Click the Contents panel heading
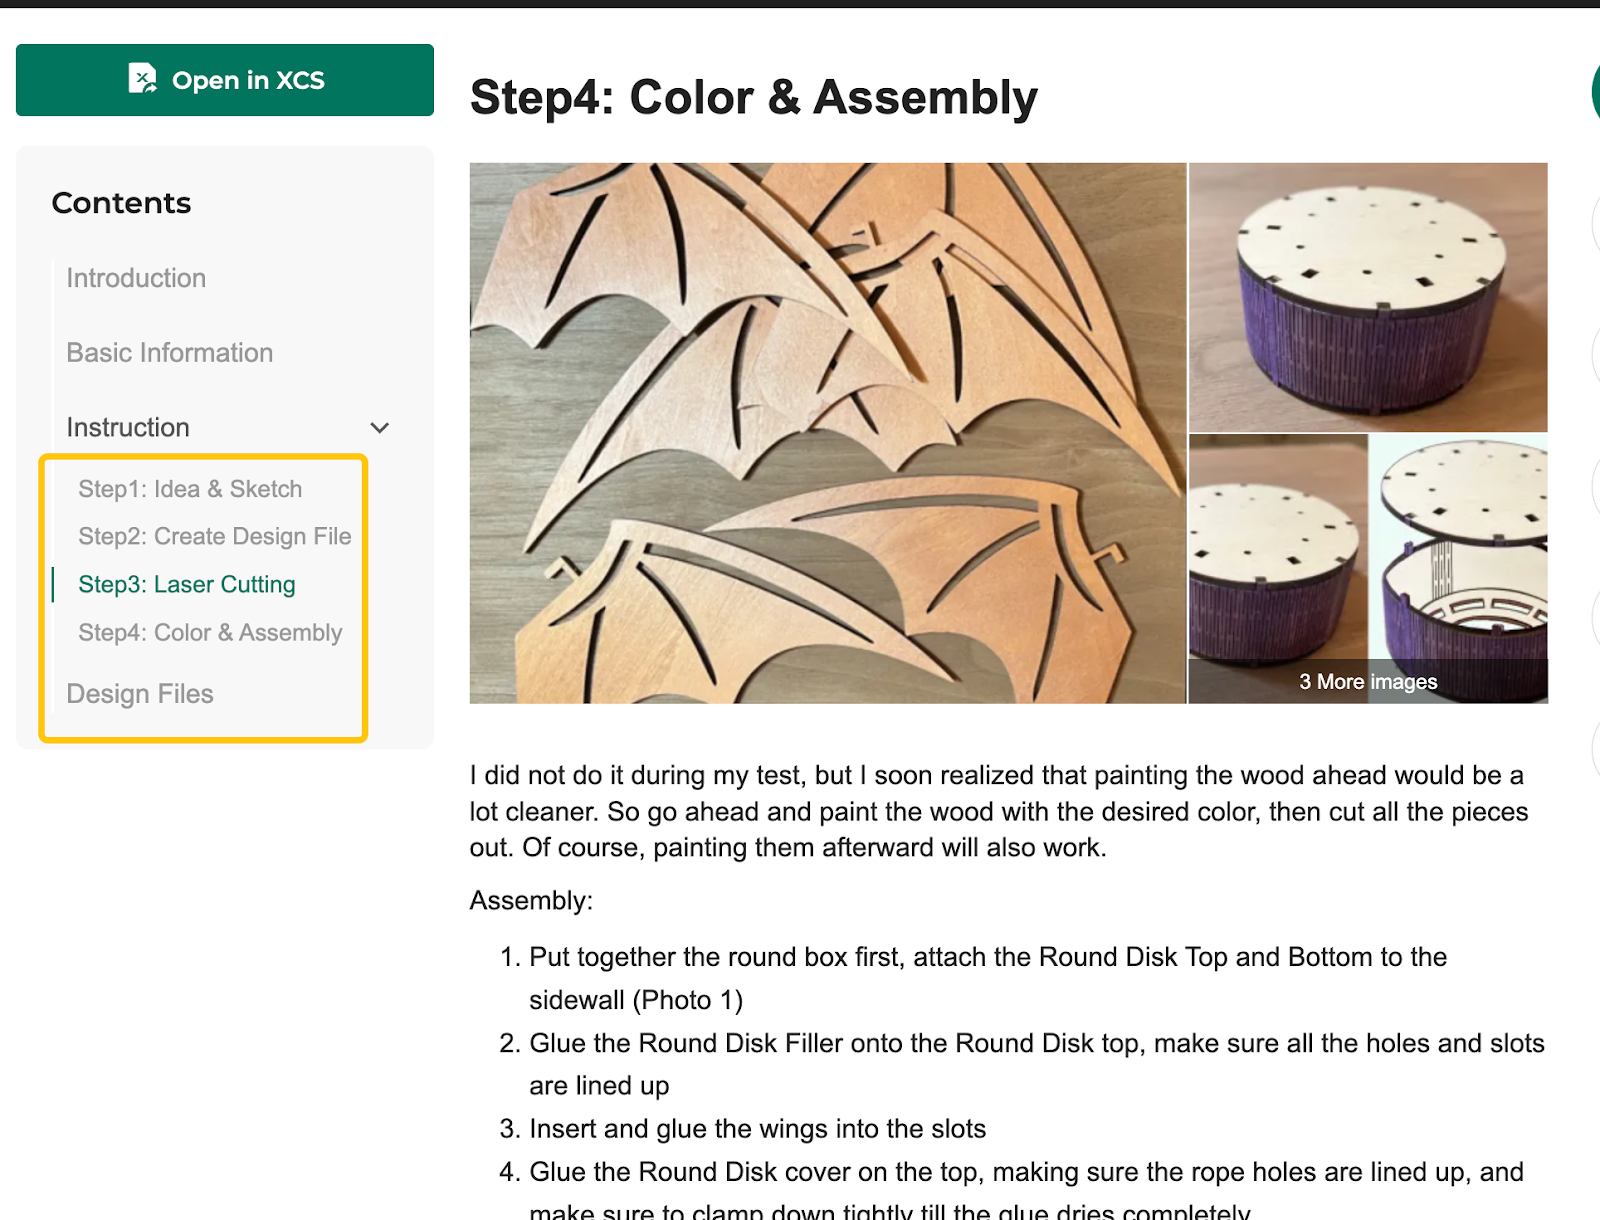Image resolution: width=1600 pixels, height=1220 pixels. click(x=121, y=203)
